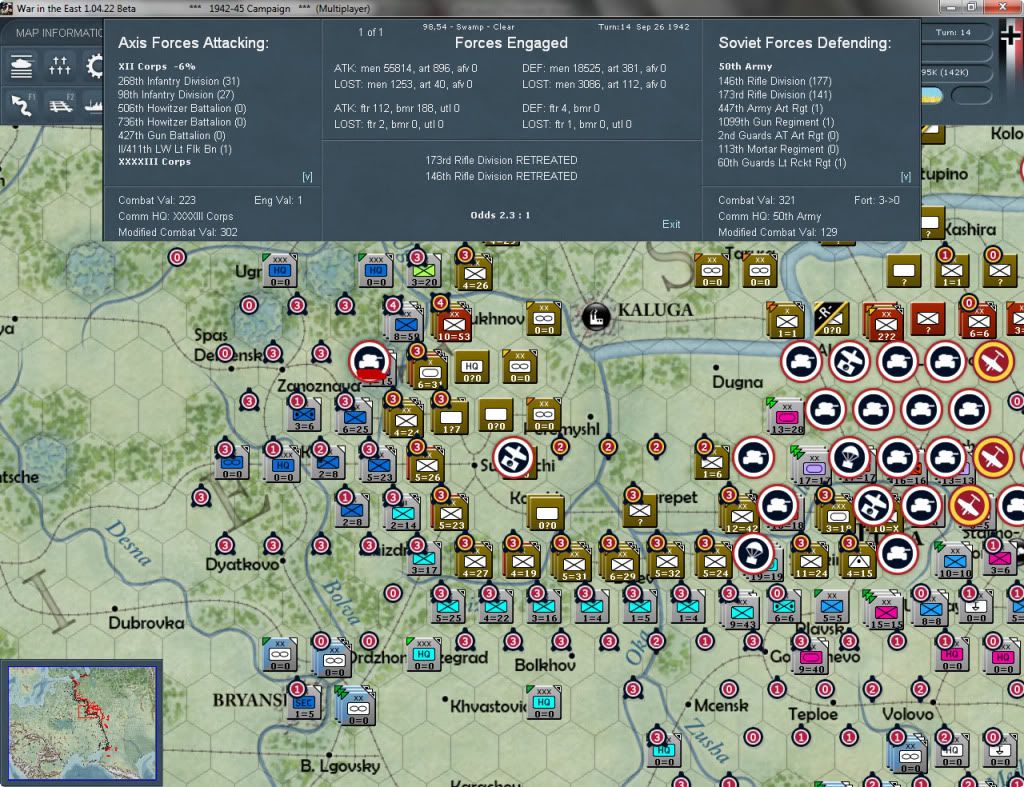The image size is (1024, 787).
Task: Click 146th Rifle Division (177) entry
Action: click(775, 81)
